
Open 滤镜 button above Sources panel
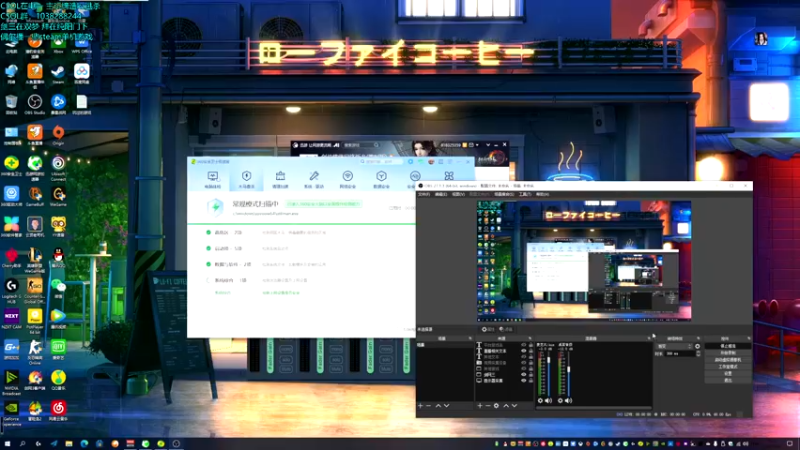click(x=506, y=330)
